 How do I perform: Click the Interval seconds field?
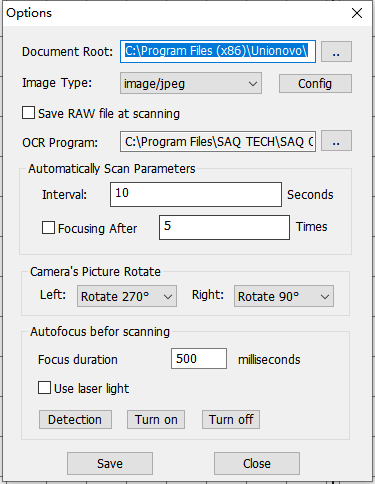[196, 194]
